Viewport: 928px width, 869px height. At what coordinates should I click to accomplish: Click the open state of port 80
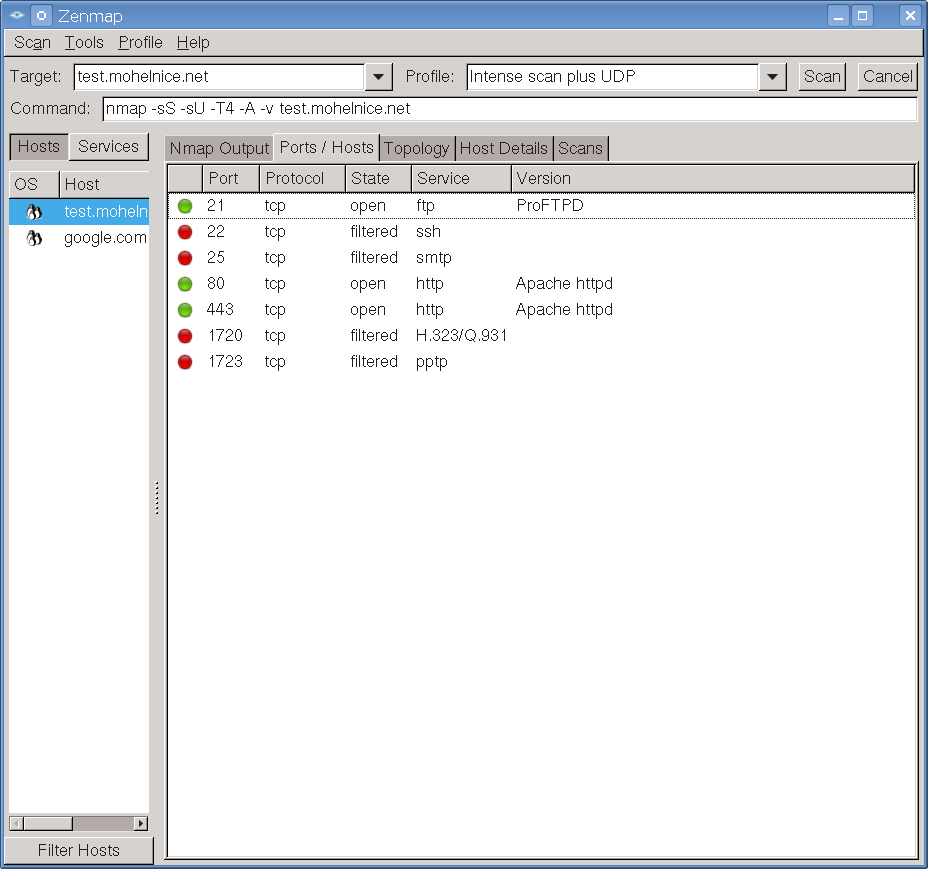[368, 284]
